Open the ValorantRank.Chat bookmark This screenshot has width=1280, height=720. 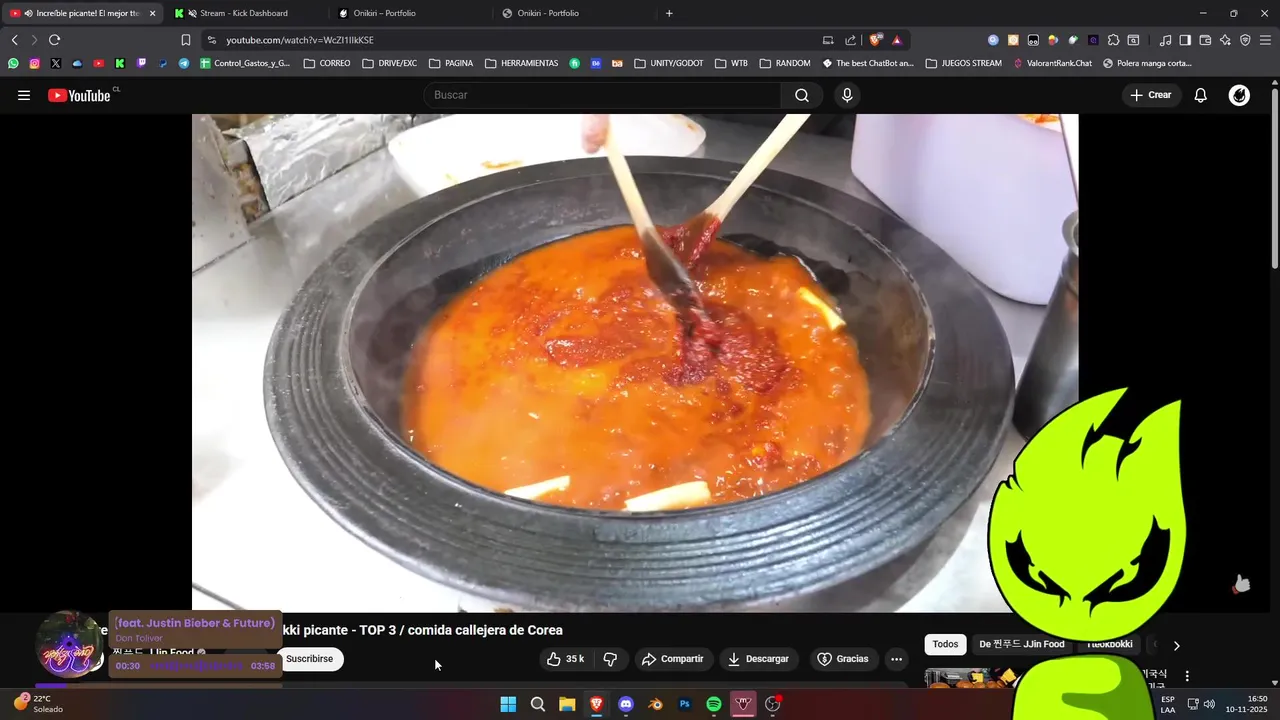click(x=1052, y=63)
